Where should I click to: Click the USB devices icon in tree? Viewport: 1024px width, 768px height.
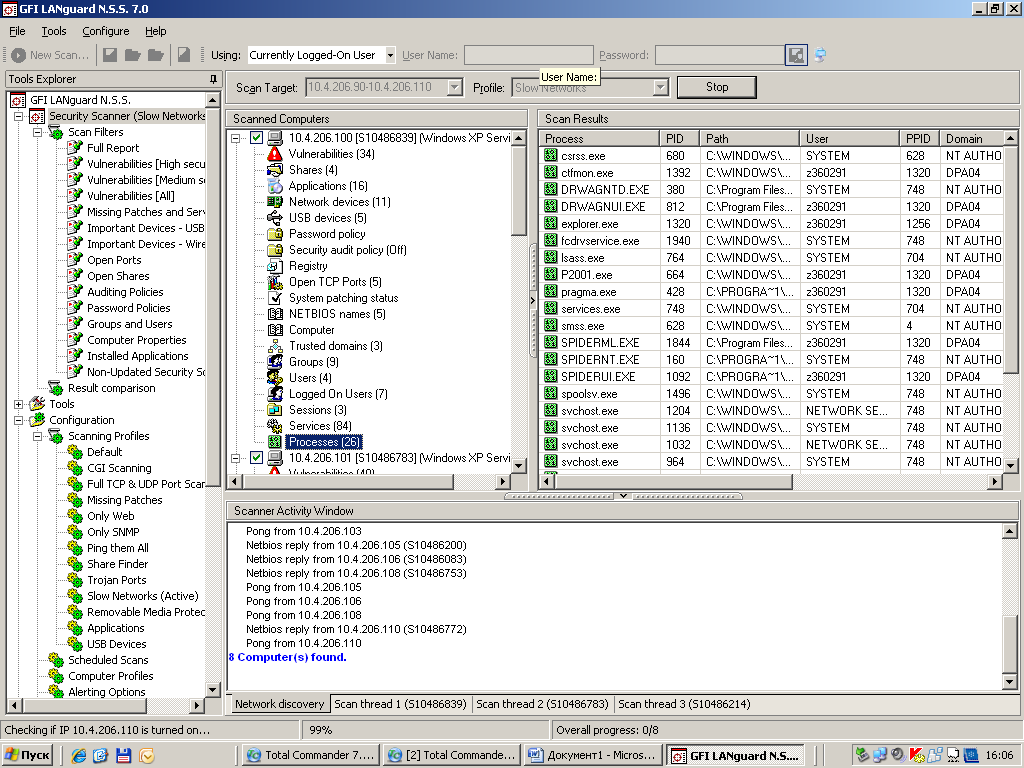pyautogui.click(x=275, y=218)
